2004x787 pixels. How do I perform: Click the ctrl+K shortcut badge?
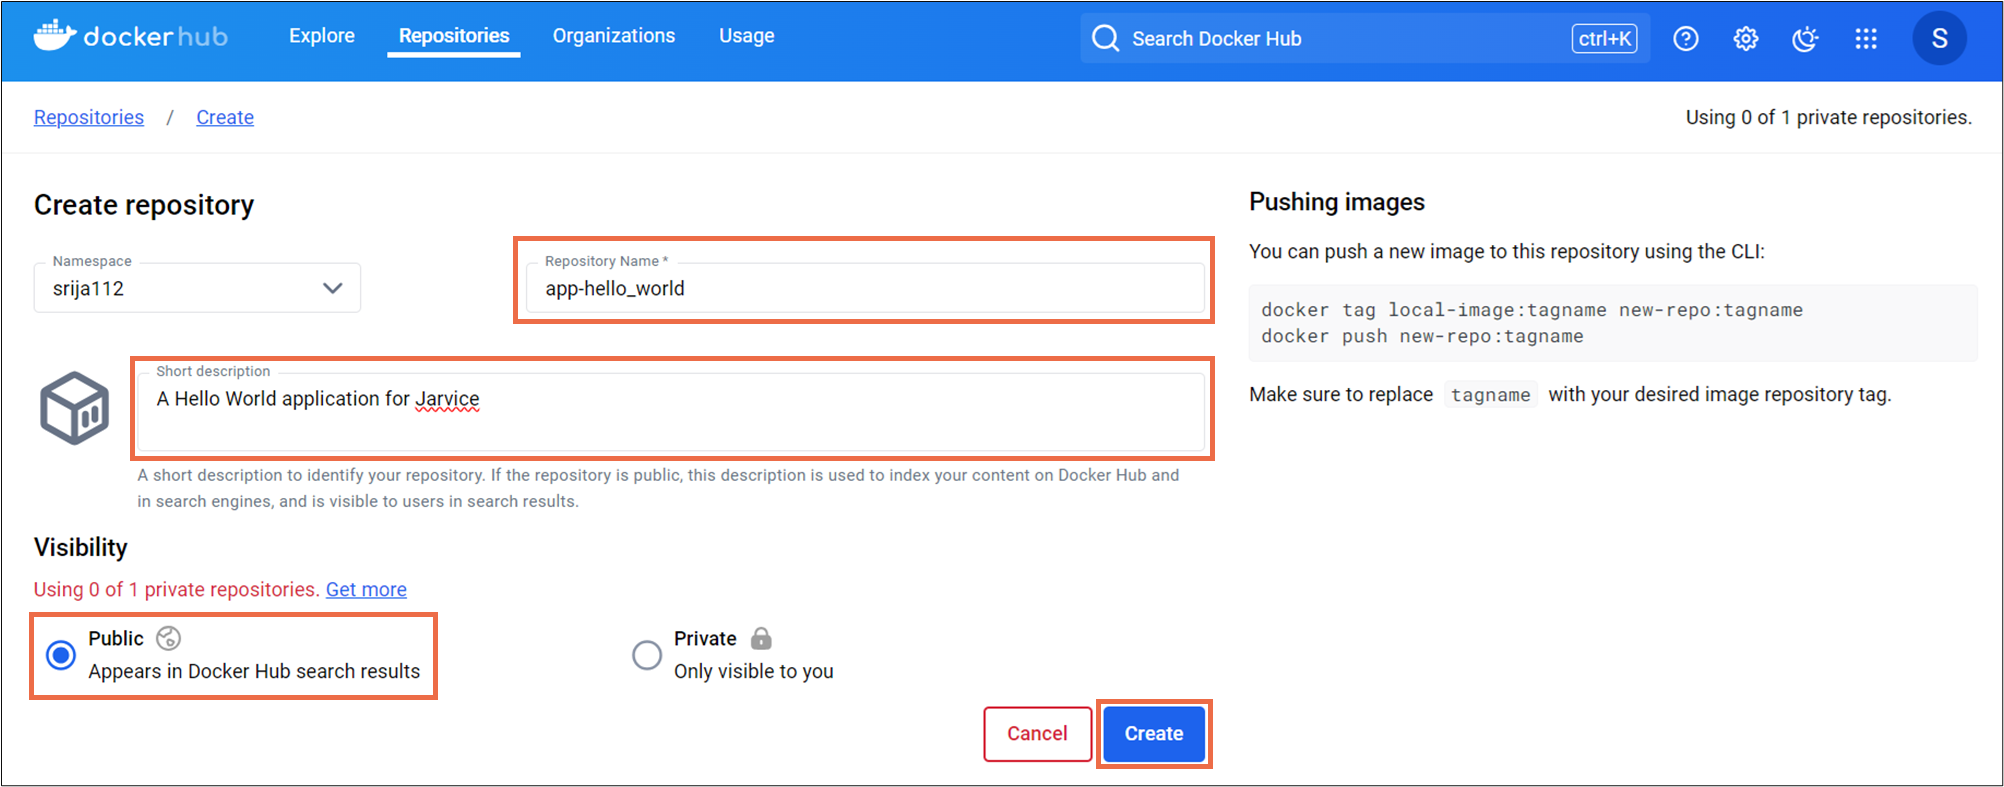point(1604,39)
